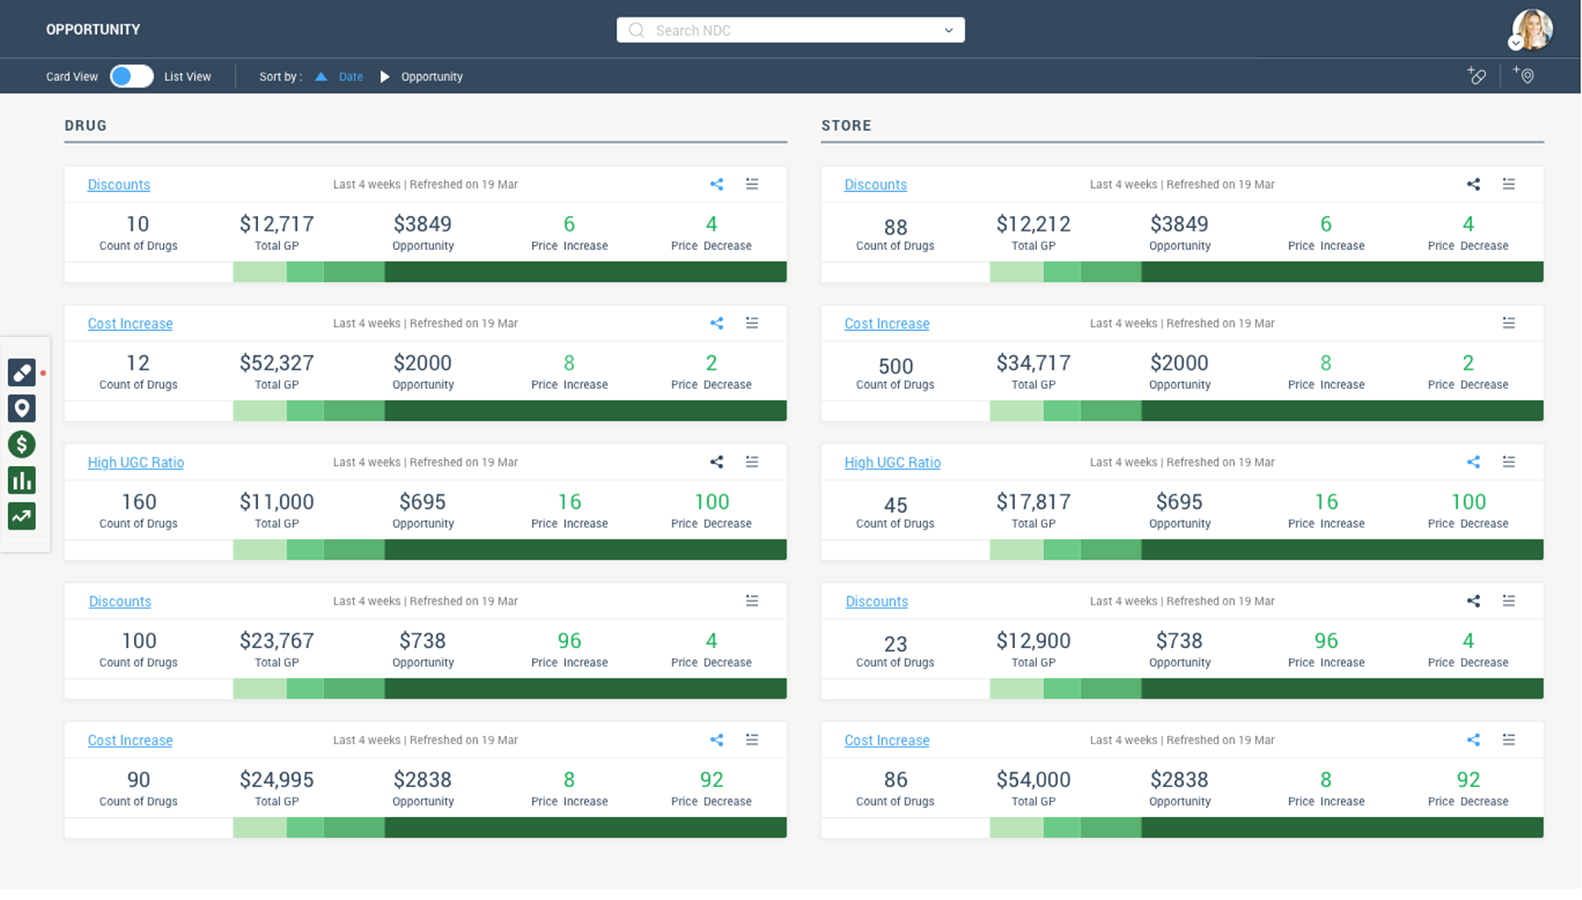Viewport: 1582px width, 900px height.
Task: Select the dollar sign icon in sidebar
Action: (x=22, y=444)
